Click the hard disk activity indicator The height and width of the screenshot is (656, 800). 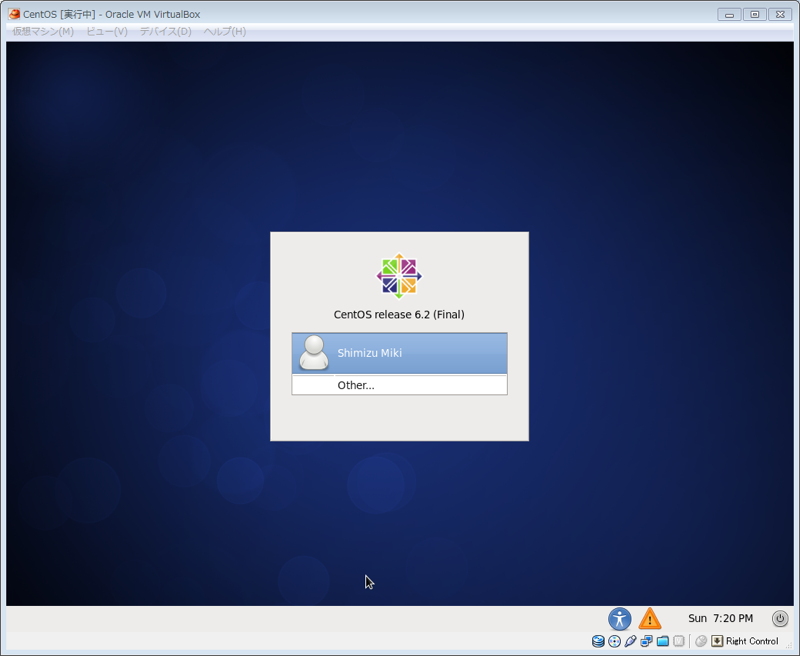[598, 641]
